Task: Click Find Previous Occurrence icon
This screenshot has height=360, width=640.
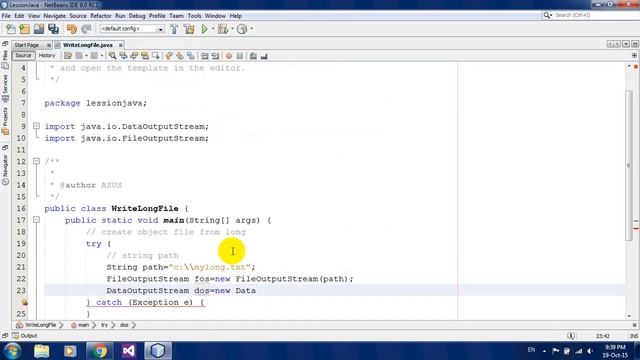Action: click(x=123, y=56)
